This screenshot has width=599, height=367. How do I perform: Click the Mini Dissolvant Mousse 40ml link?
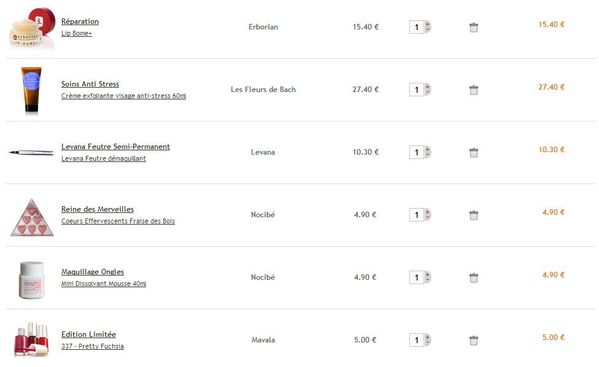tap(104, 284)
